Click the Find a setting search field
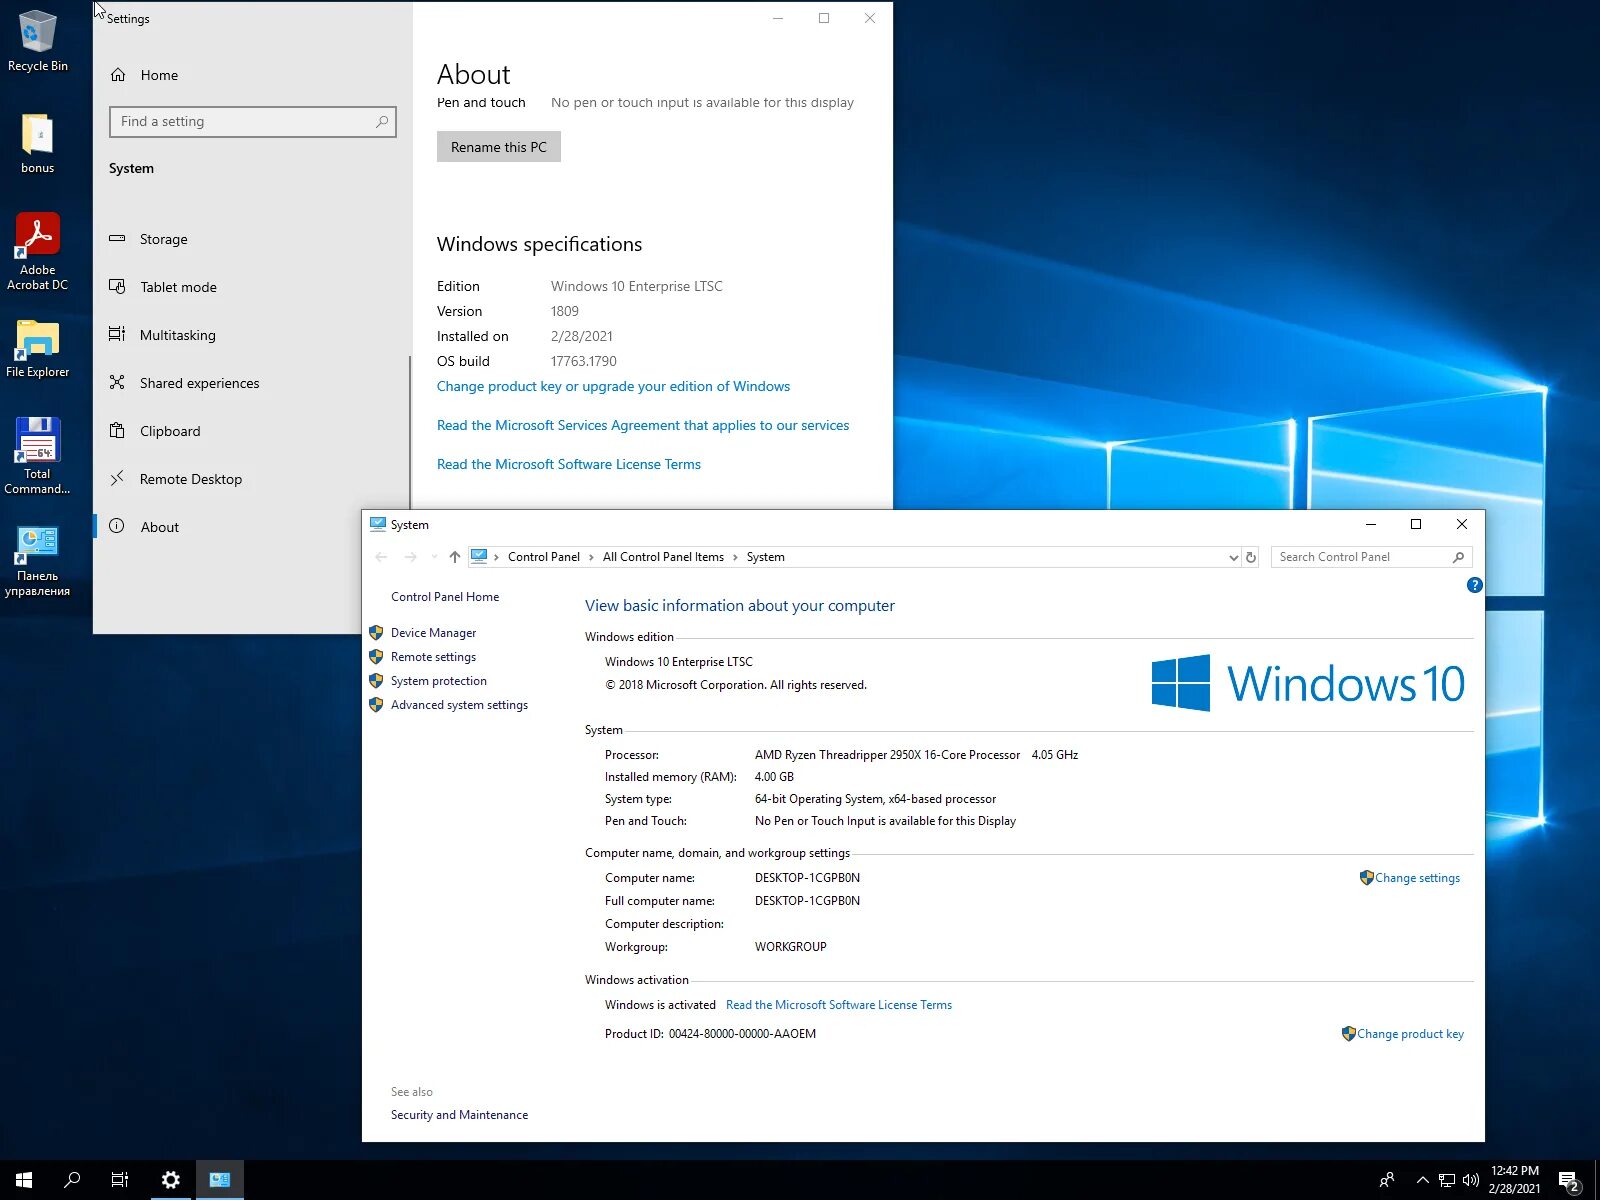 [252, 122]
